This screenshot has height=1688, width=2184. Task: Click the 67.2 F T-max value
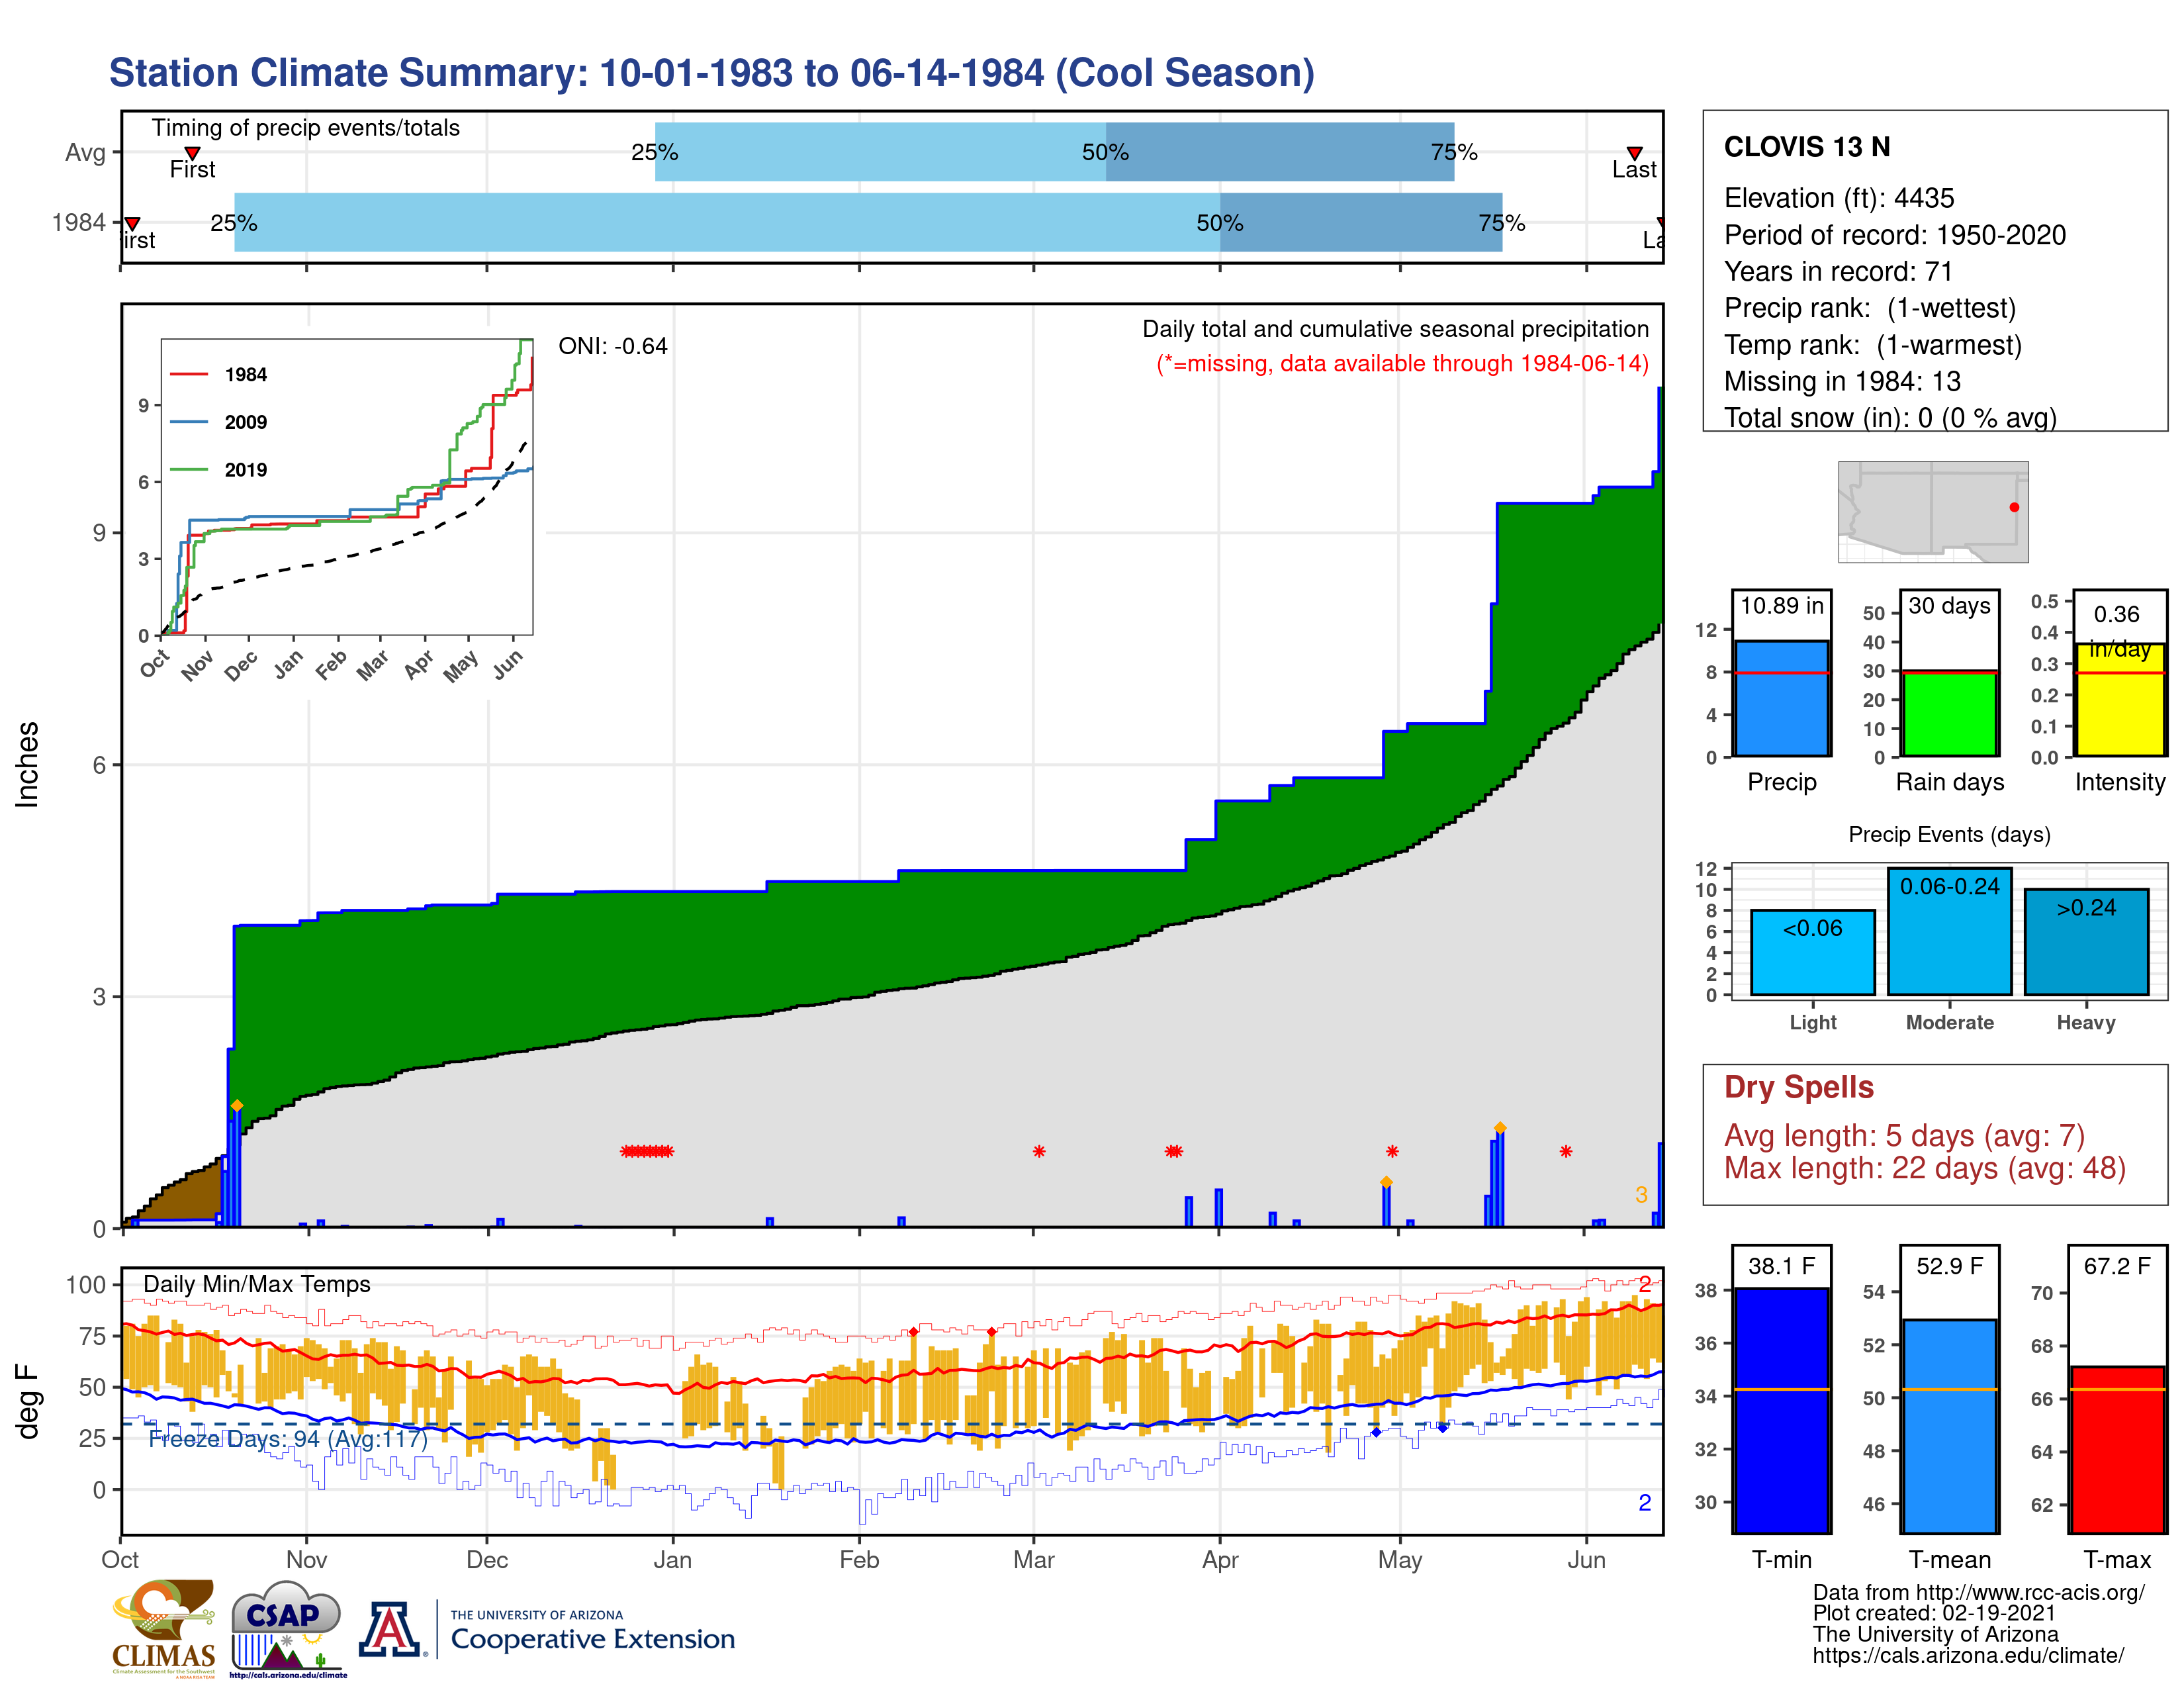point(2117,1266)
